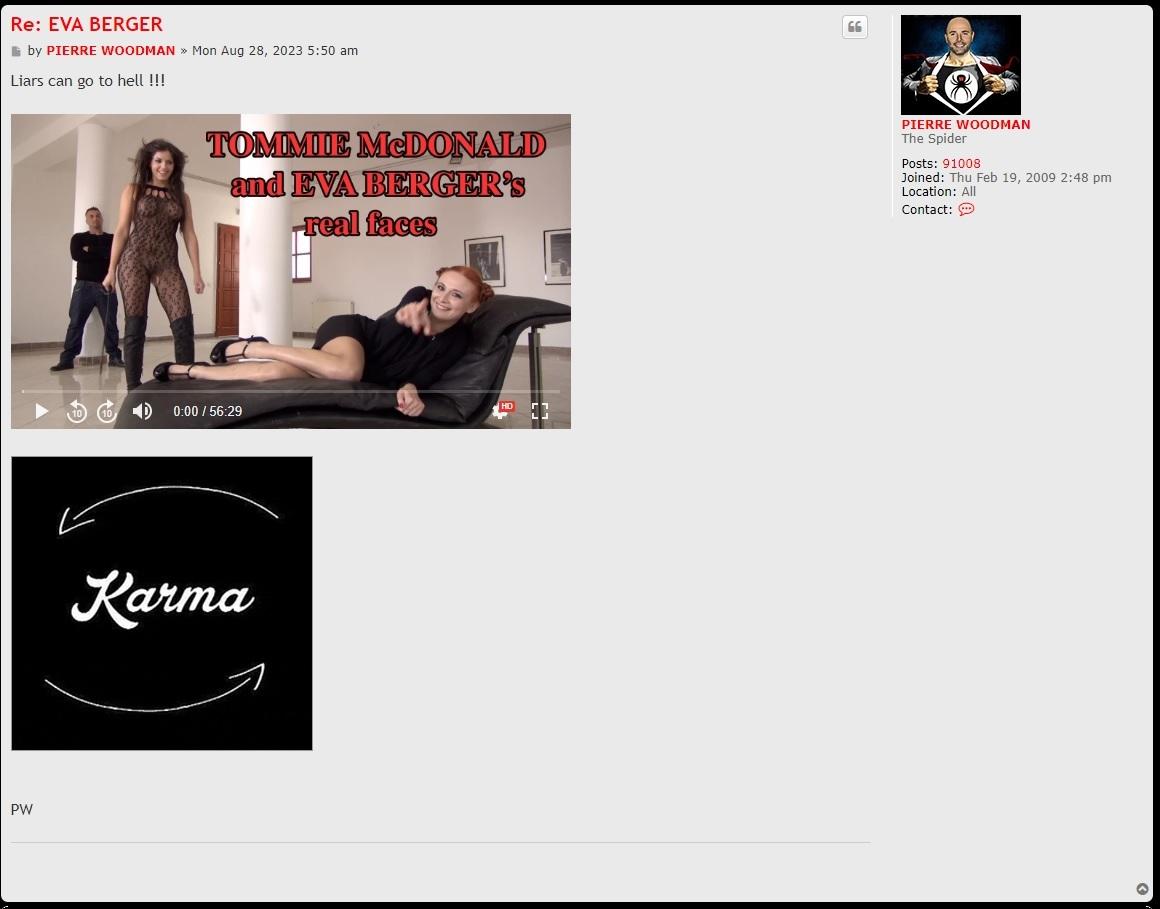Rewind the video 10 seconds
Viewport: 1160px width, 909px height.
(76, 411)
